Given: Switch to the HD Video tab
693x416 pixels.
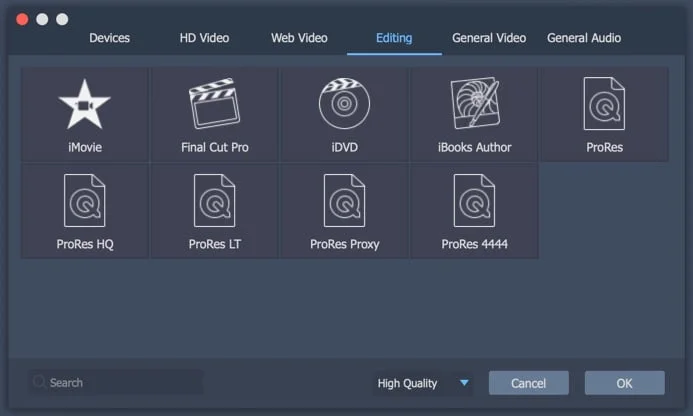Looking at the screenshot, I should (204, 38).
